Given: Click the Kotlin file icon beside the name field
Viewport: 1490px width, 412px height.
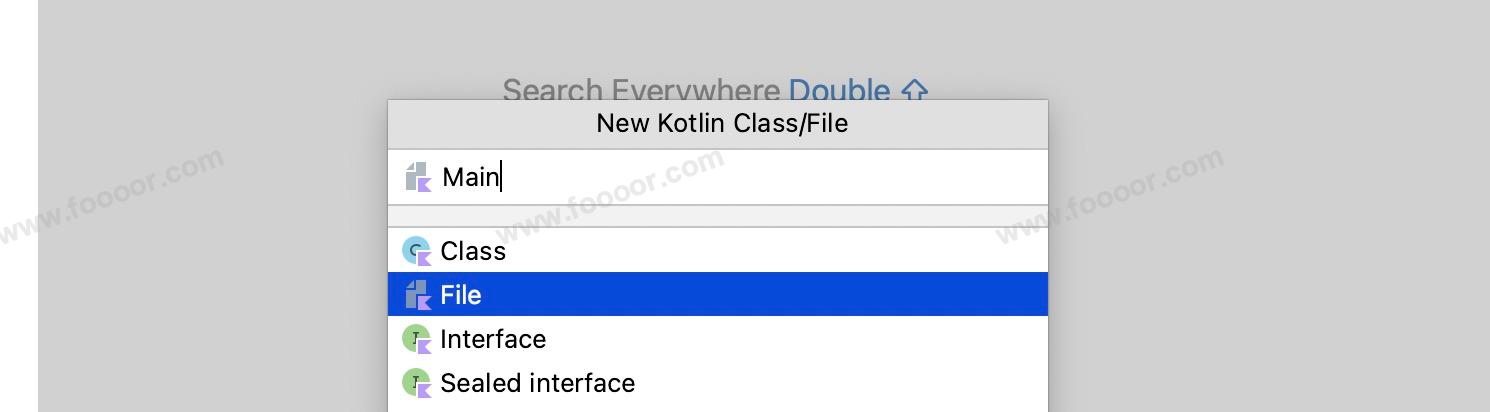Looking at the screenshot, I should coord(417,178).
